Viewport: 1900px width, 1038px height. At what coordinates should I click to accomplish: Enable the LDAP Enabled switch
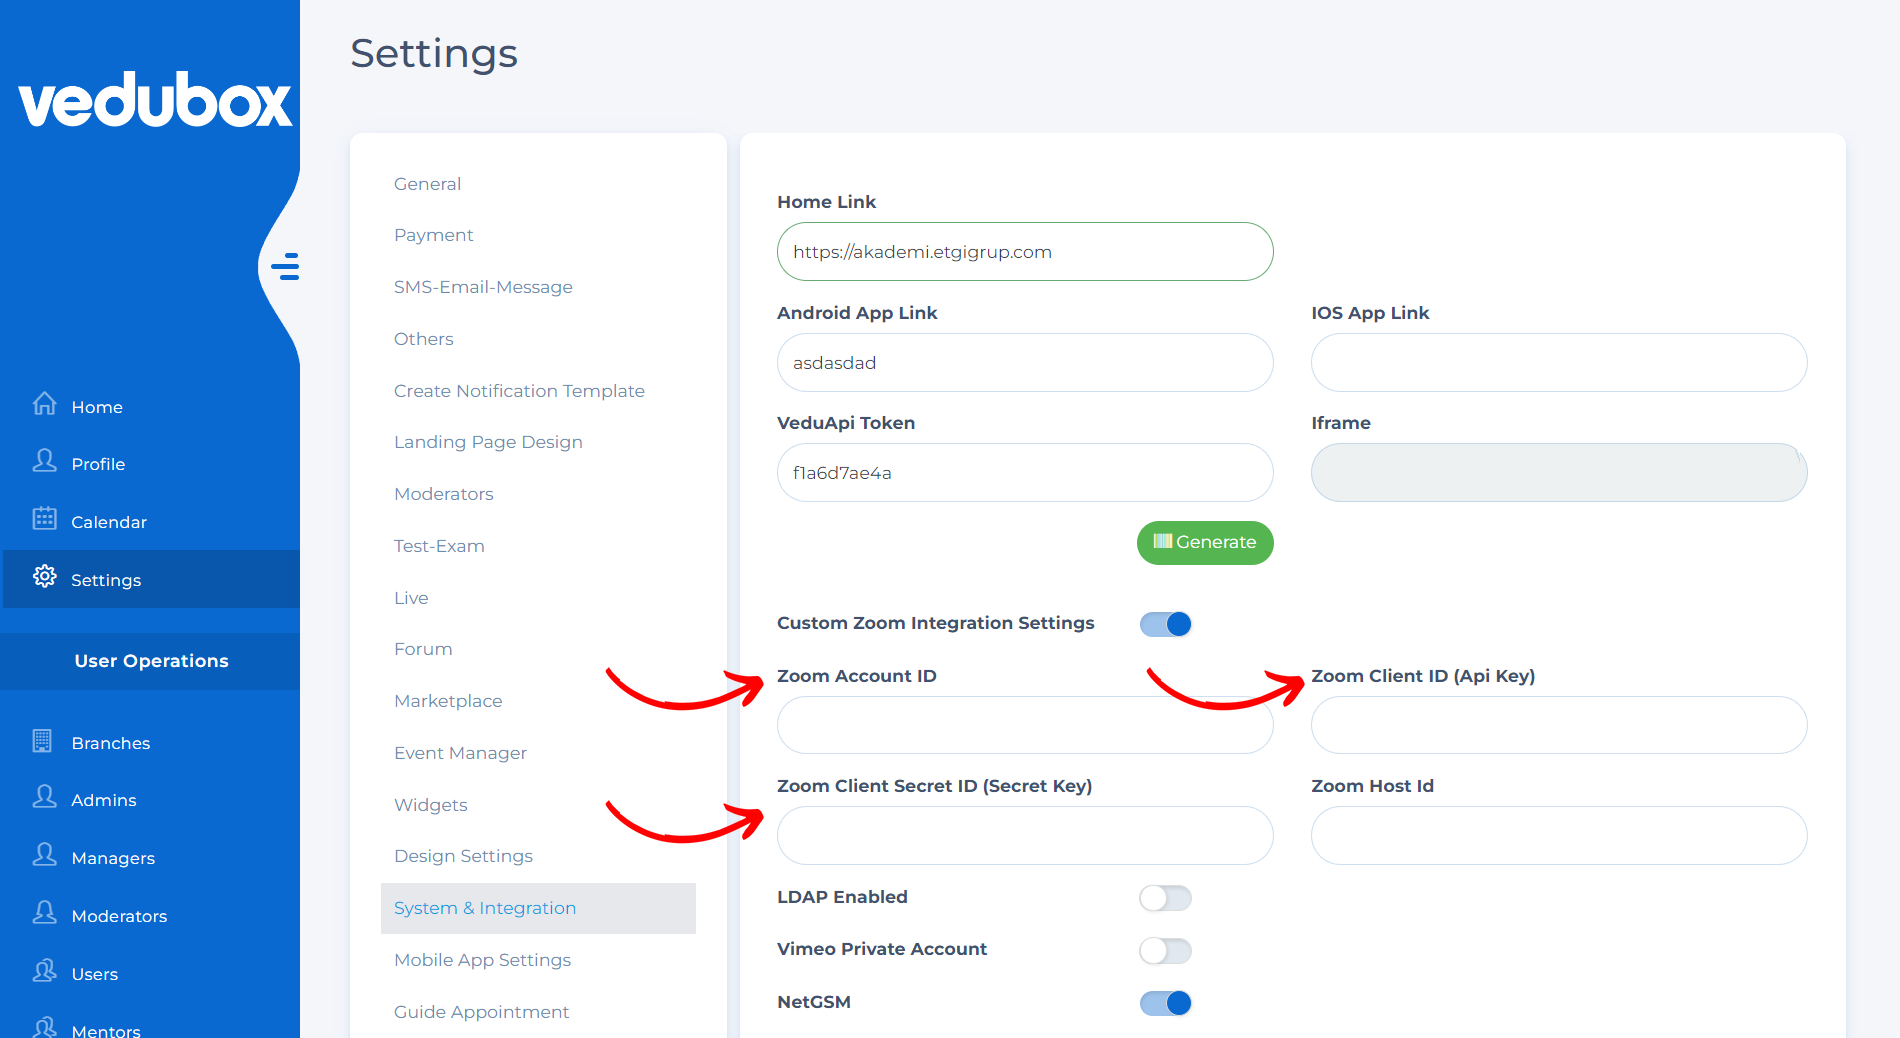coord(1166,898)
